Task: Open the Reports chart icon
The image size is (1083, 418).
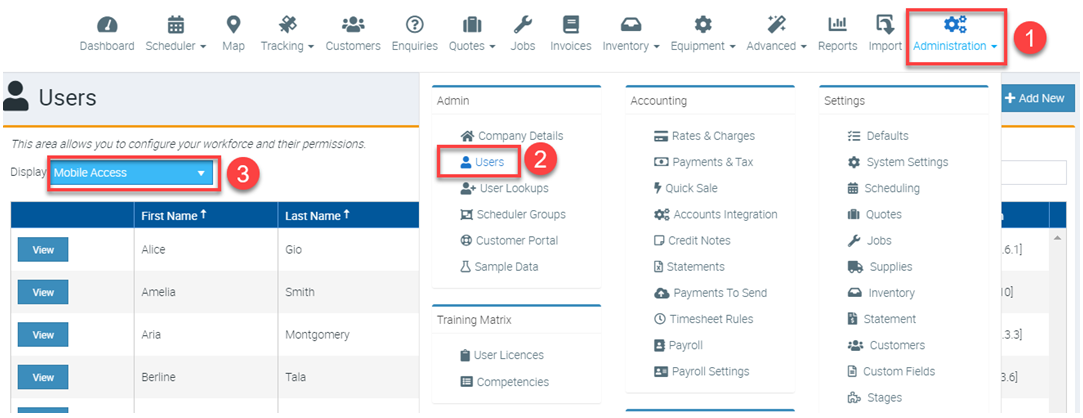Action: coord(837,25)
